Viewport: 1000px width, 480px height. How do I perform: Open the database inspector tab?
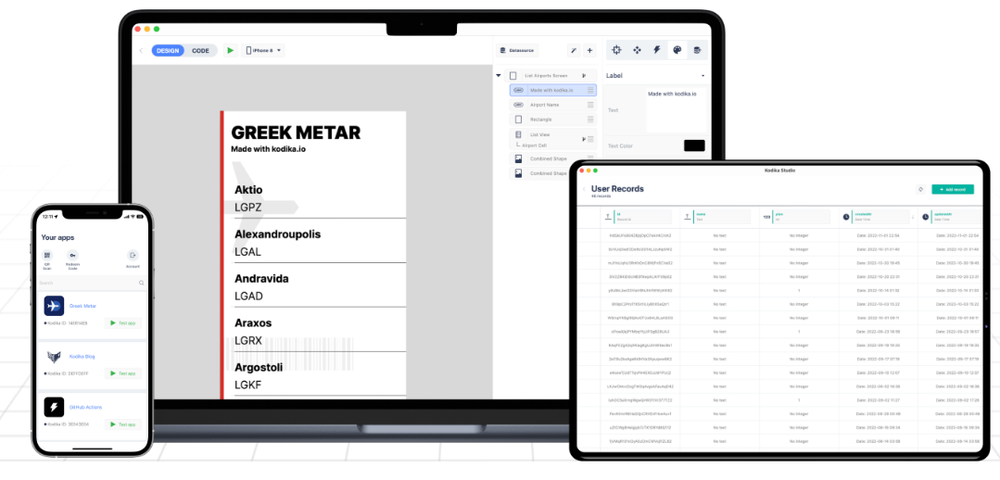click(x=697, y=50)
